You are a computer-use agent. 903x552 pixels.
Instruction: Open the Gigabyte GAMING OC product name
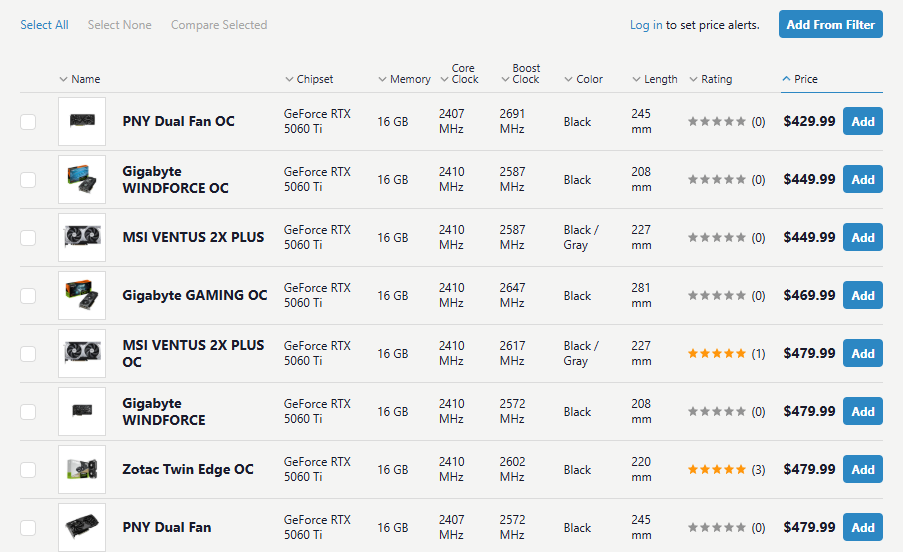(x=195, y=295)
